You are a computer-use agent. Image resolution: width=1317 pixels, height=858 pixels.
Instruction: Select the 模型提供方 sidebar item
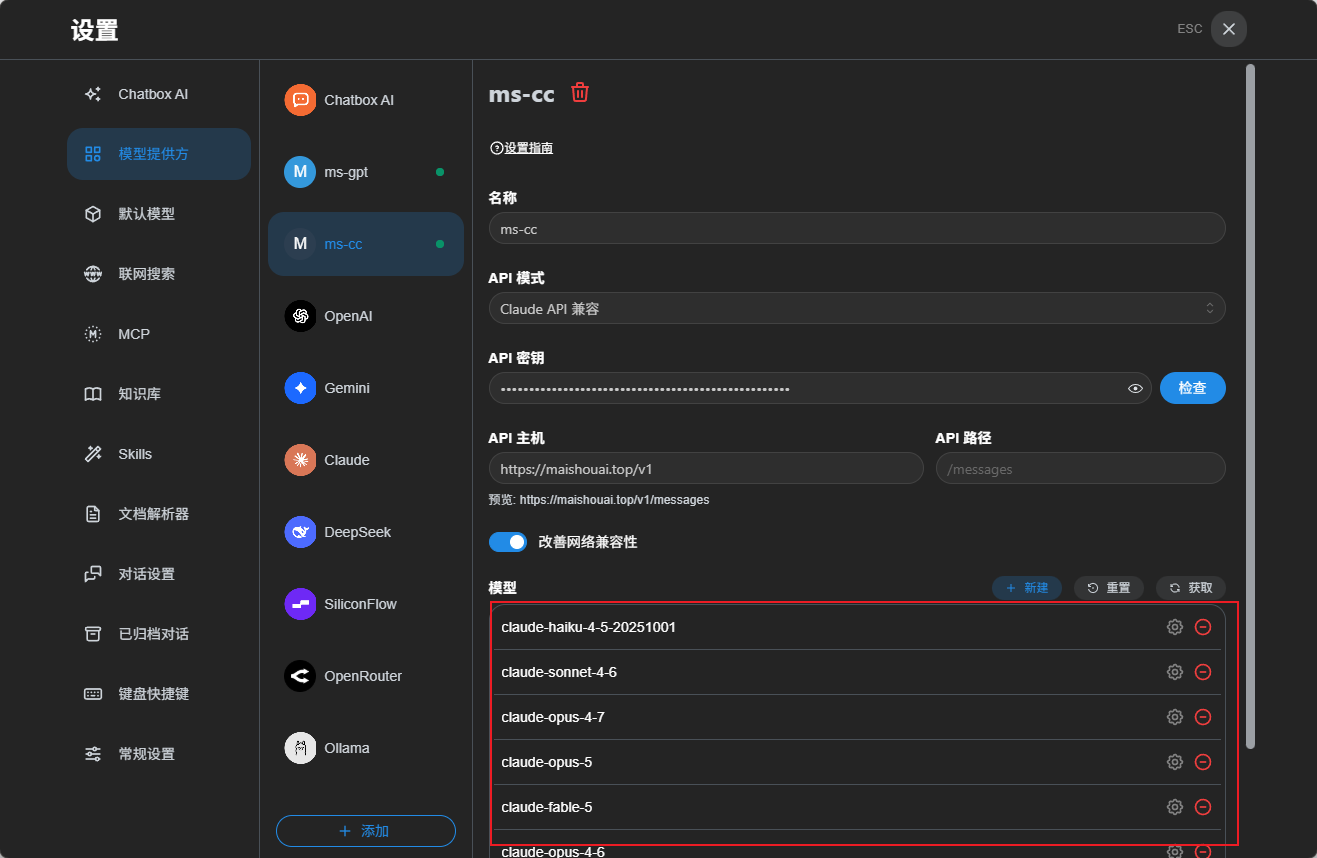point(158,154)
